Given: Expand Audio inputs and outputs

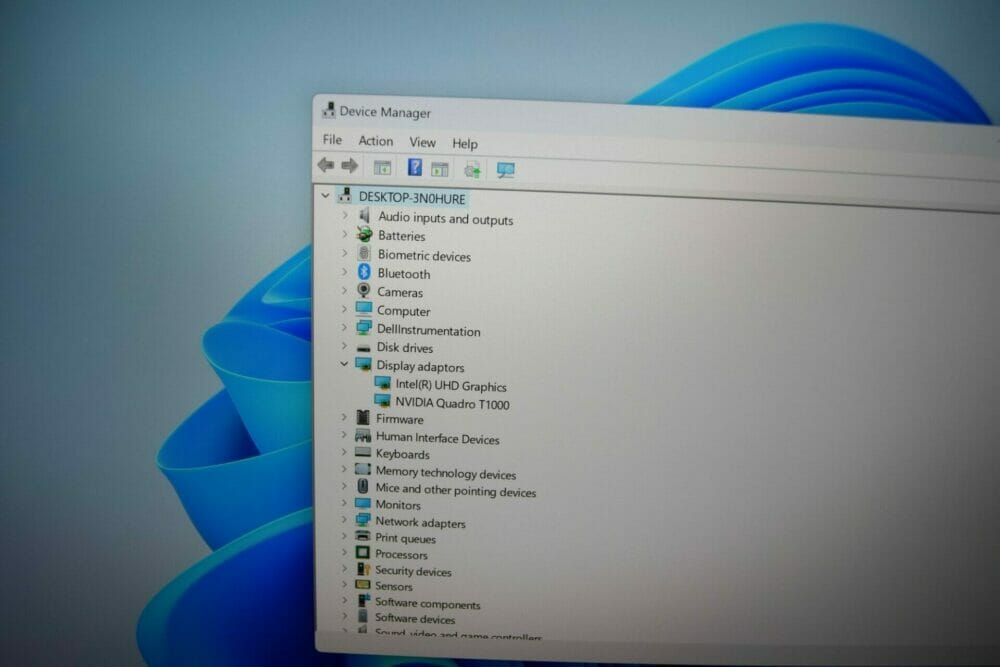Looking at the screenshot, I should (345, 216).
